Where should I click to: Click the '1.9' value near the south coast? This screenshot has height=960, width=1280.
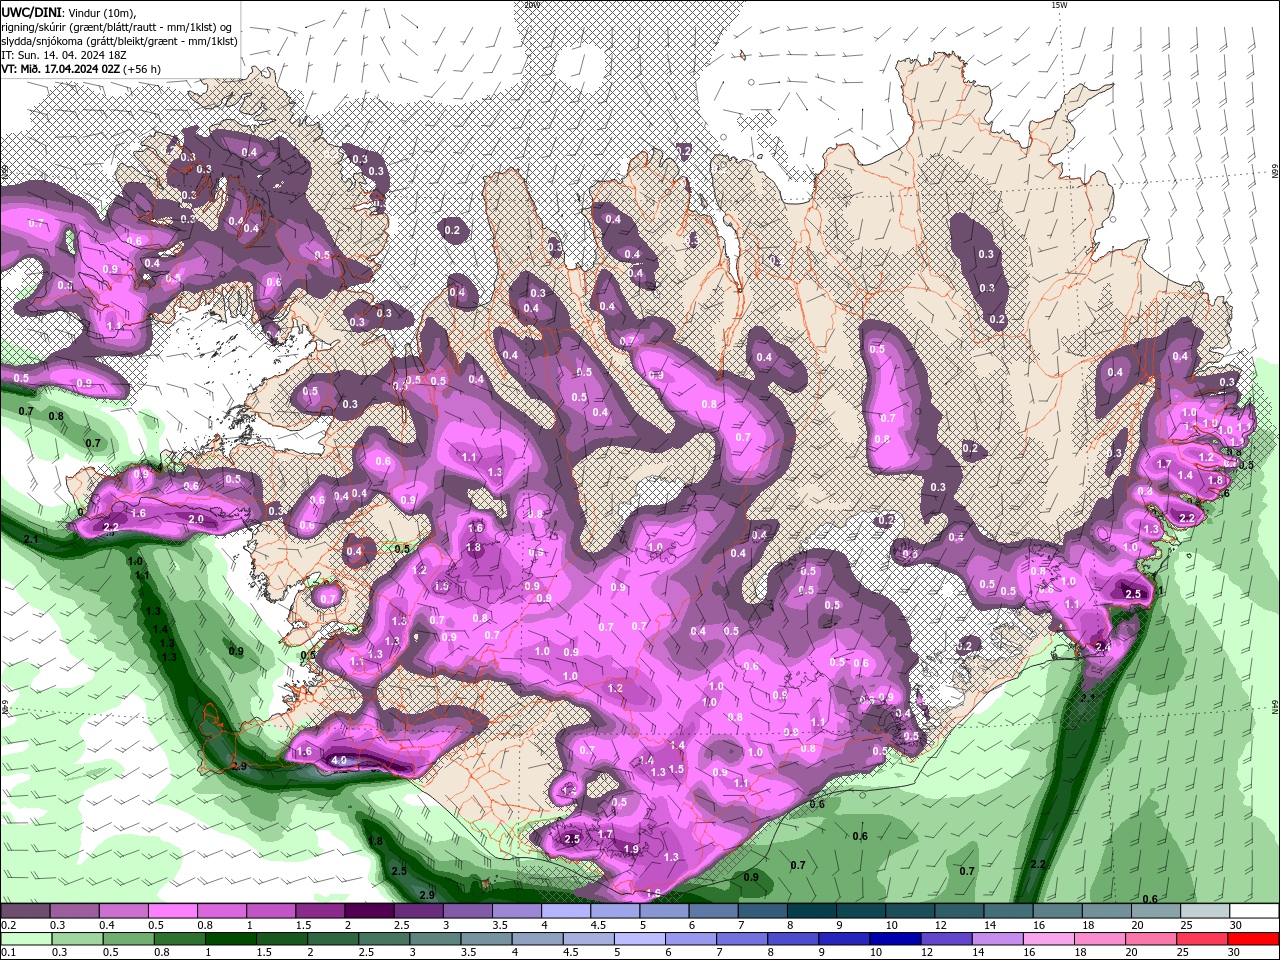click(631, 849)
